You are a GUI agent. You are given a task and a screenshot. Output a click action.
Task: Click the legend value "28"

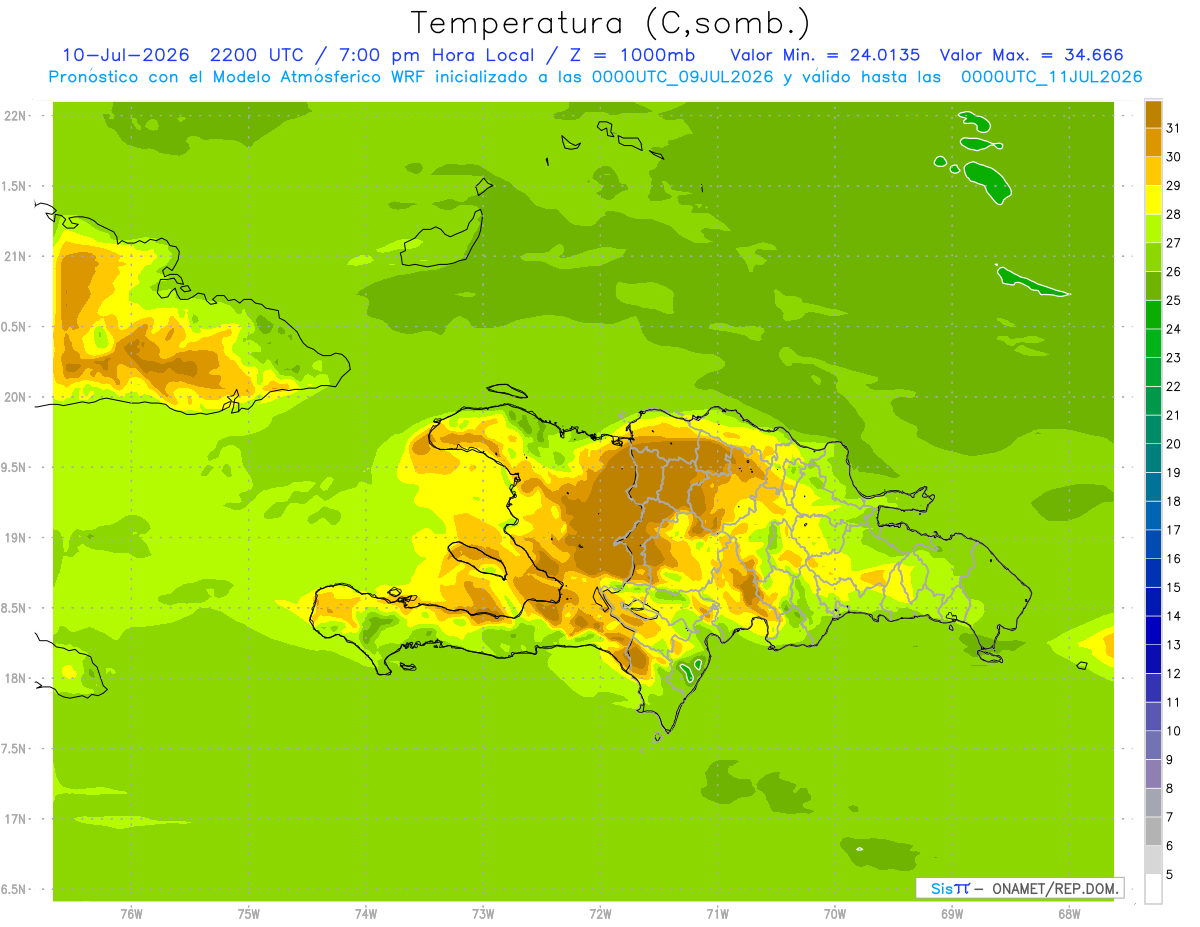pos(1174,214)
